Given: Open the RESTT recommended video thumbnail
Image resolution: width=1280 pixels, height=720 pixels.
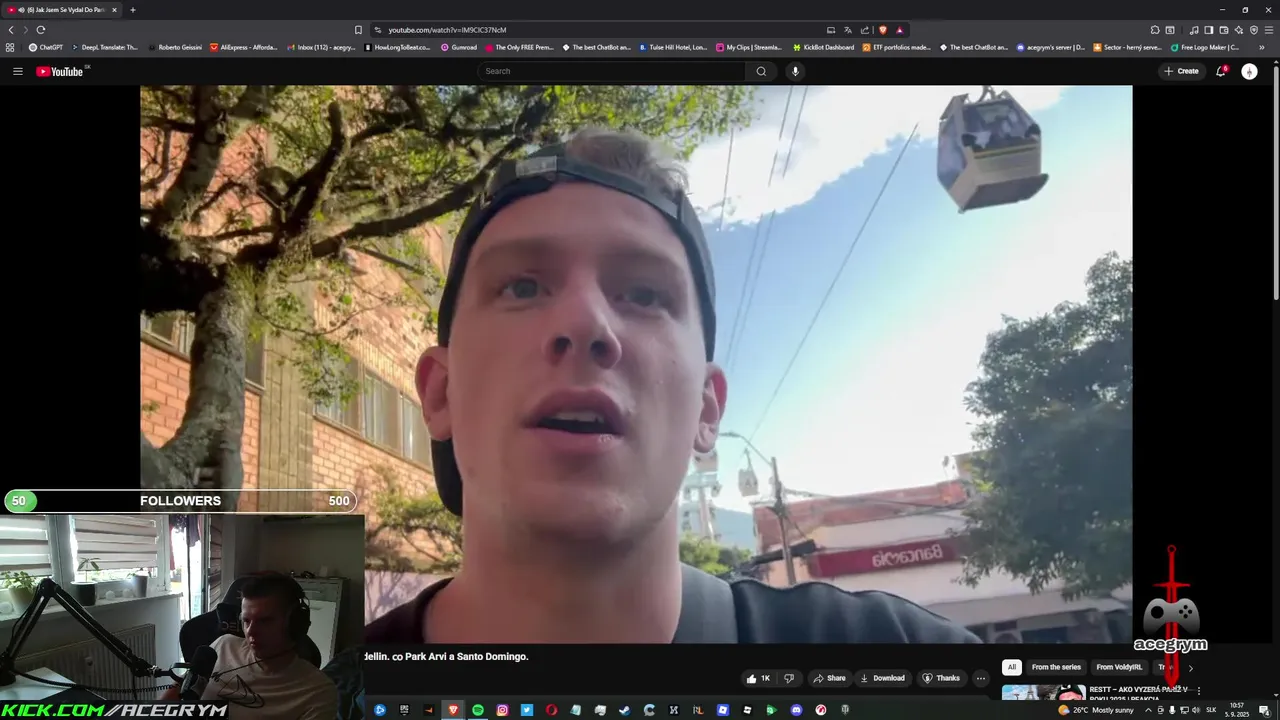Looking at the screenshot, I should click(x=1043, y=692).
